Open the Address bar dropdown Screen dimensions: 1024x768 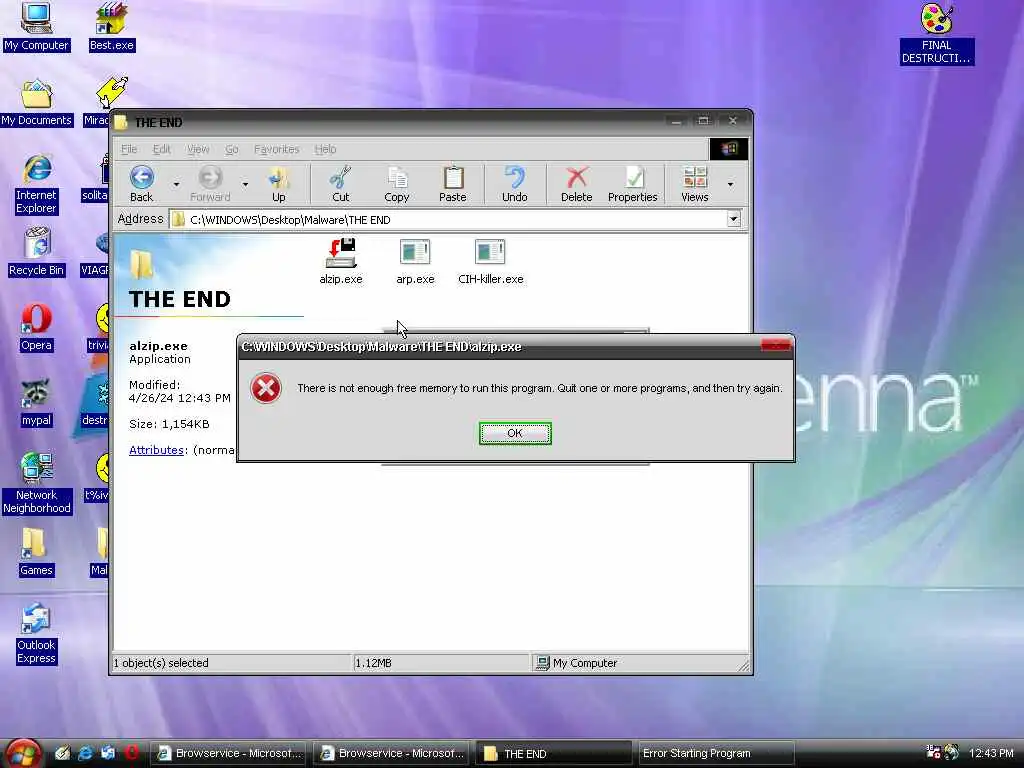click(734, 219)
